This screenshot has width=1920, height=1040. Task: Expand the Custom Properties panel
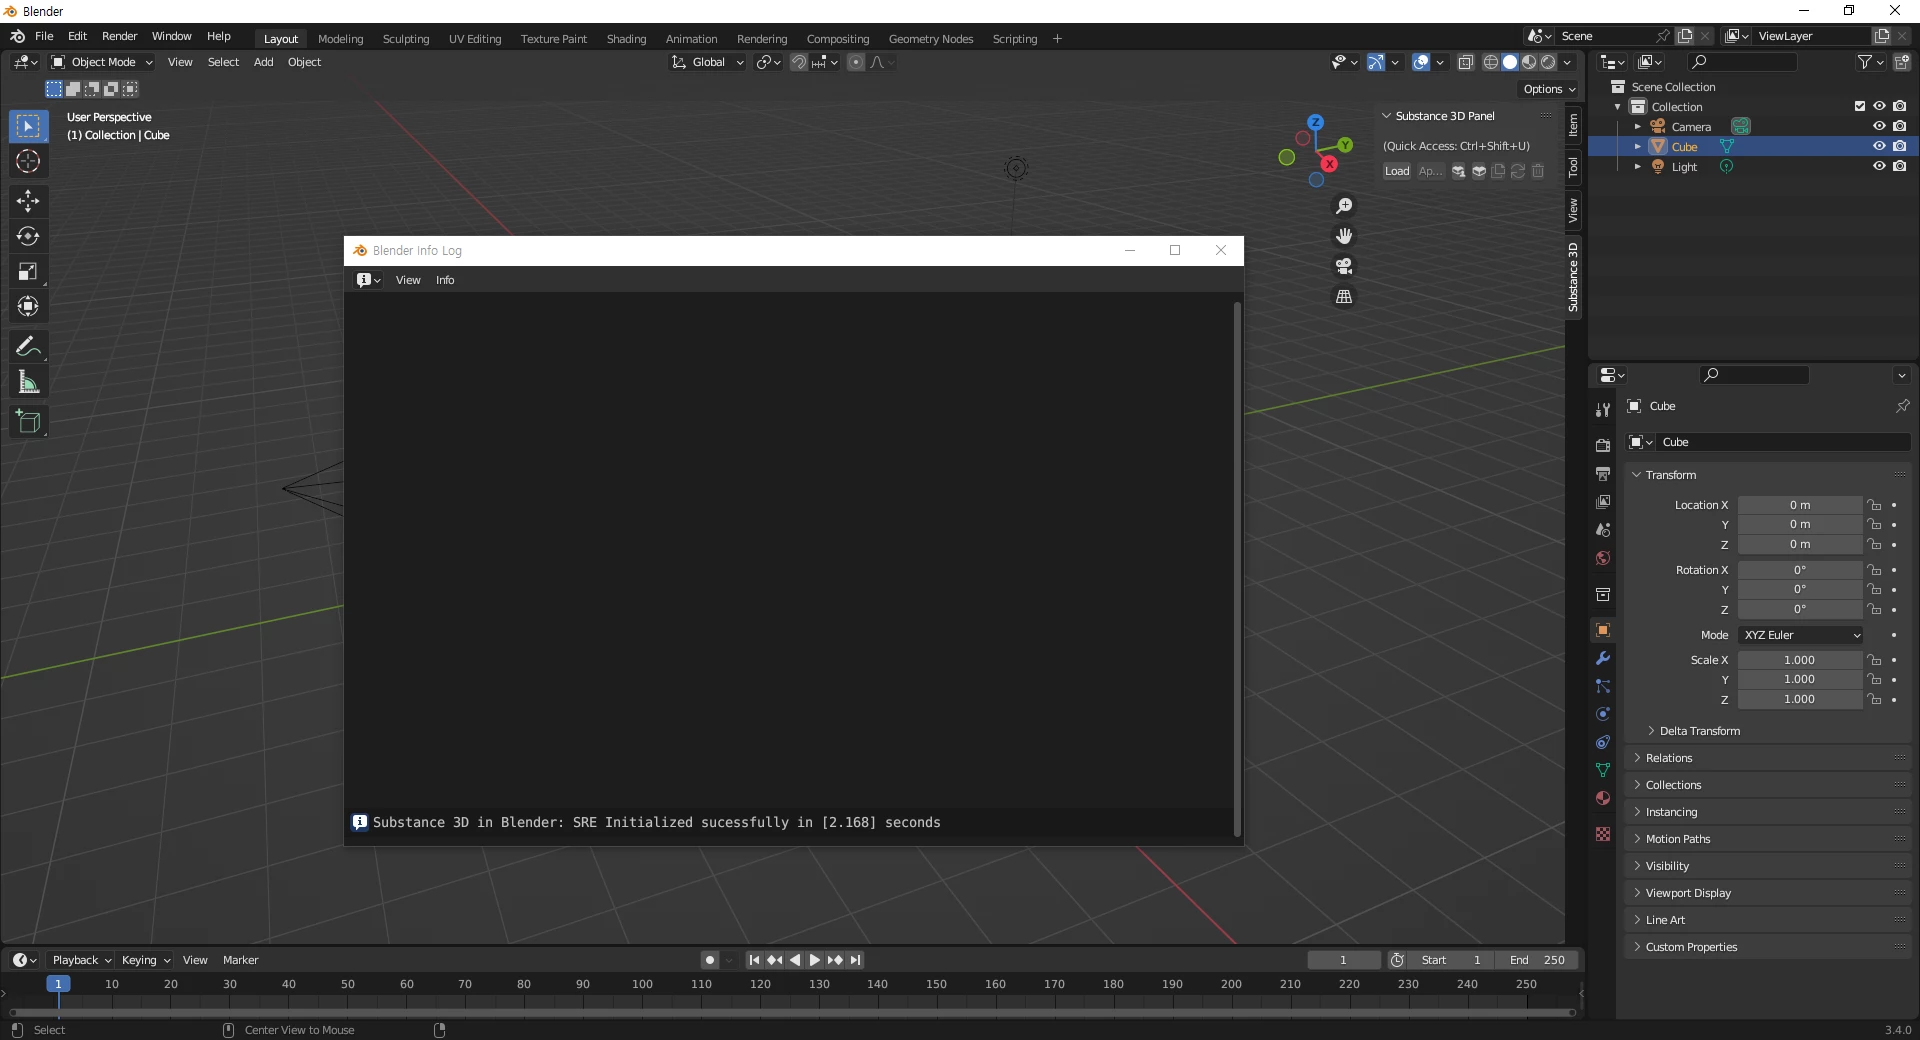1768,947
